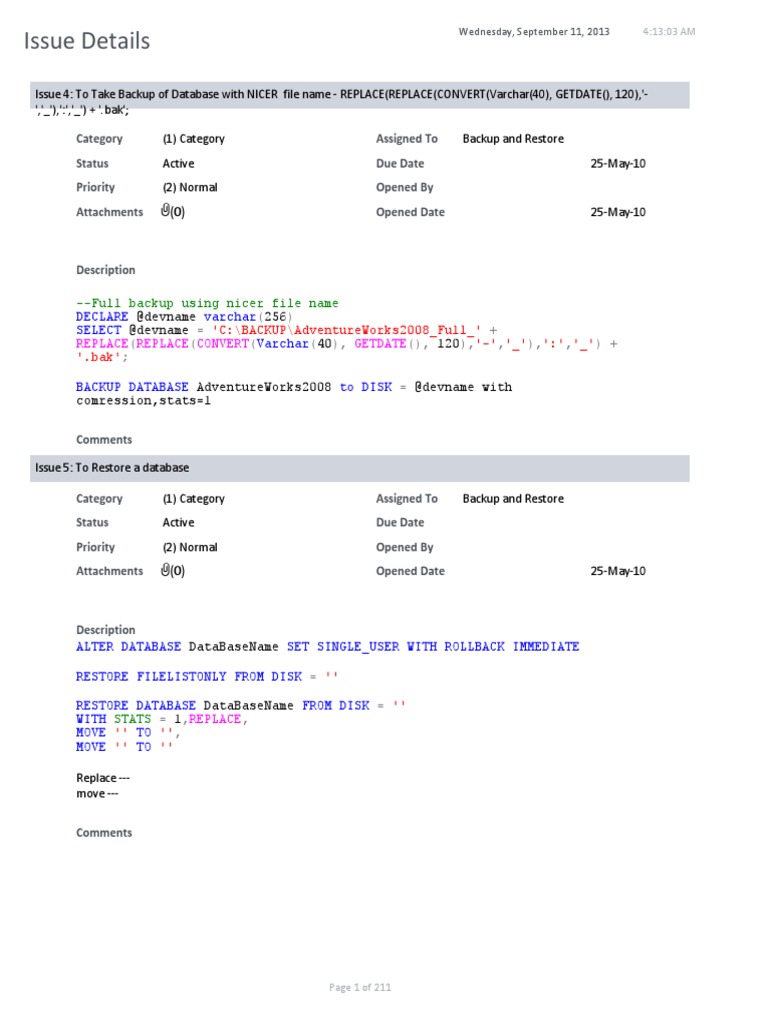Screen dimensions: 768x1024
Task: Select the 'Issue 5: To Restore a database' header
Action: [360, 468]
